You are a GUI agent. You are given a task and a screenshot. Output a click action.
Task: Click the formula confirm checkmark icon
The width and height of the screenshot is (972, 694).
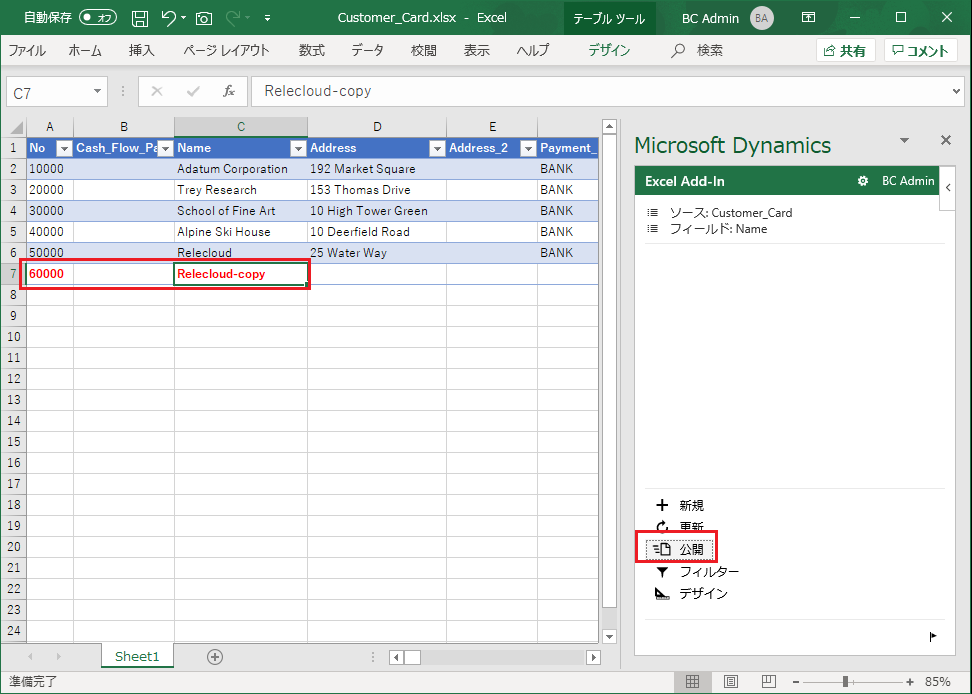(193, 92)
